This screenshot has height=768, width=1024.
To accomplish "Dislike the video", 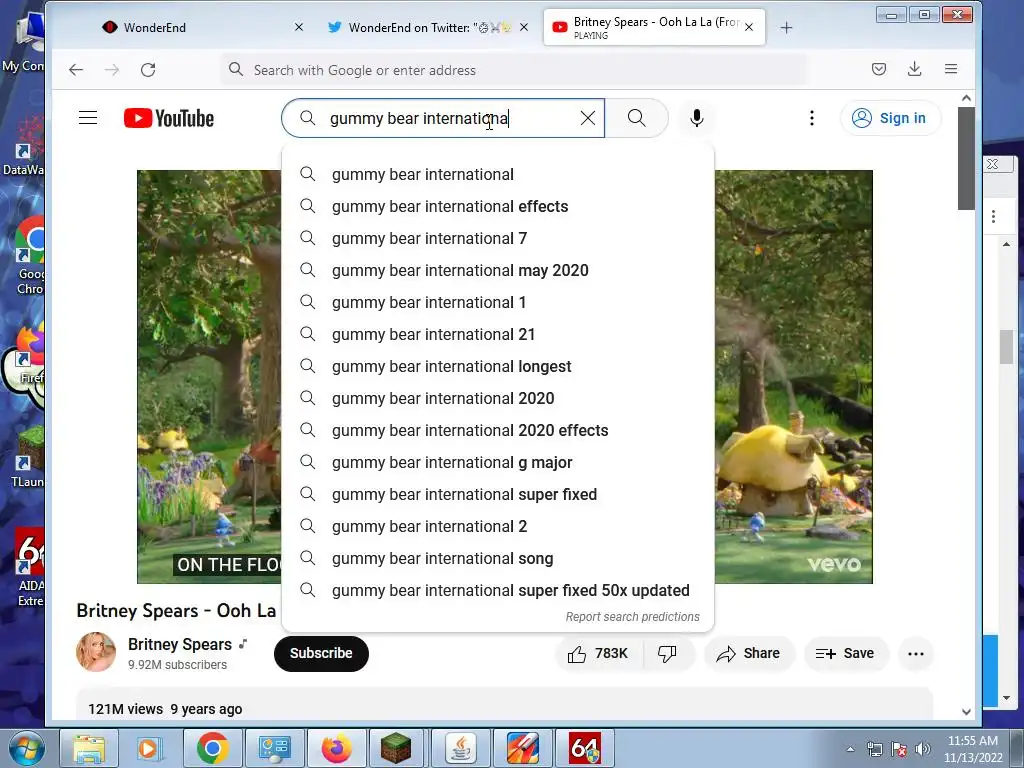I will [667, 654].
